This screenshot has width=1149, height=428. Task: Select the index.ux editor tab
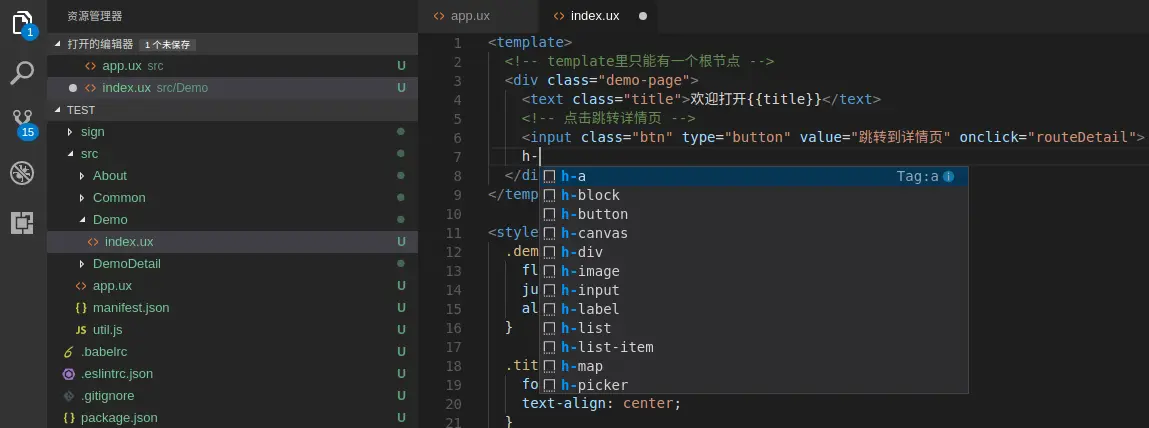tap(598, 16)
